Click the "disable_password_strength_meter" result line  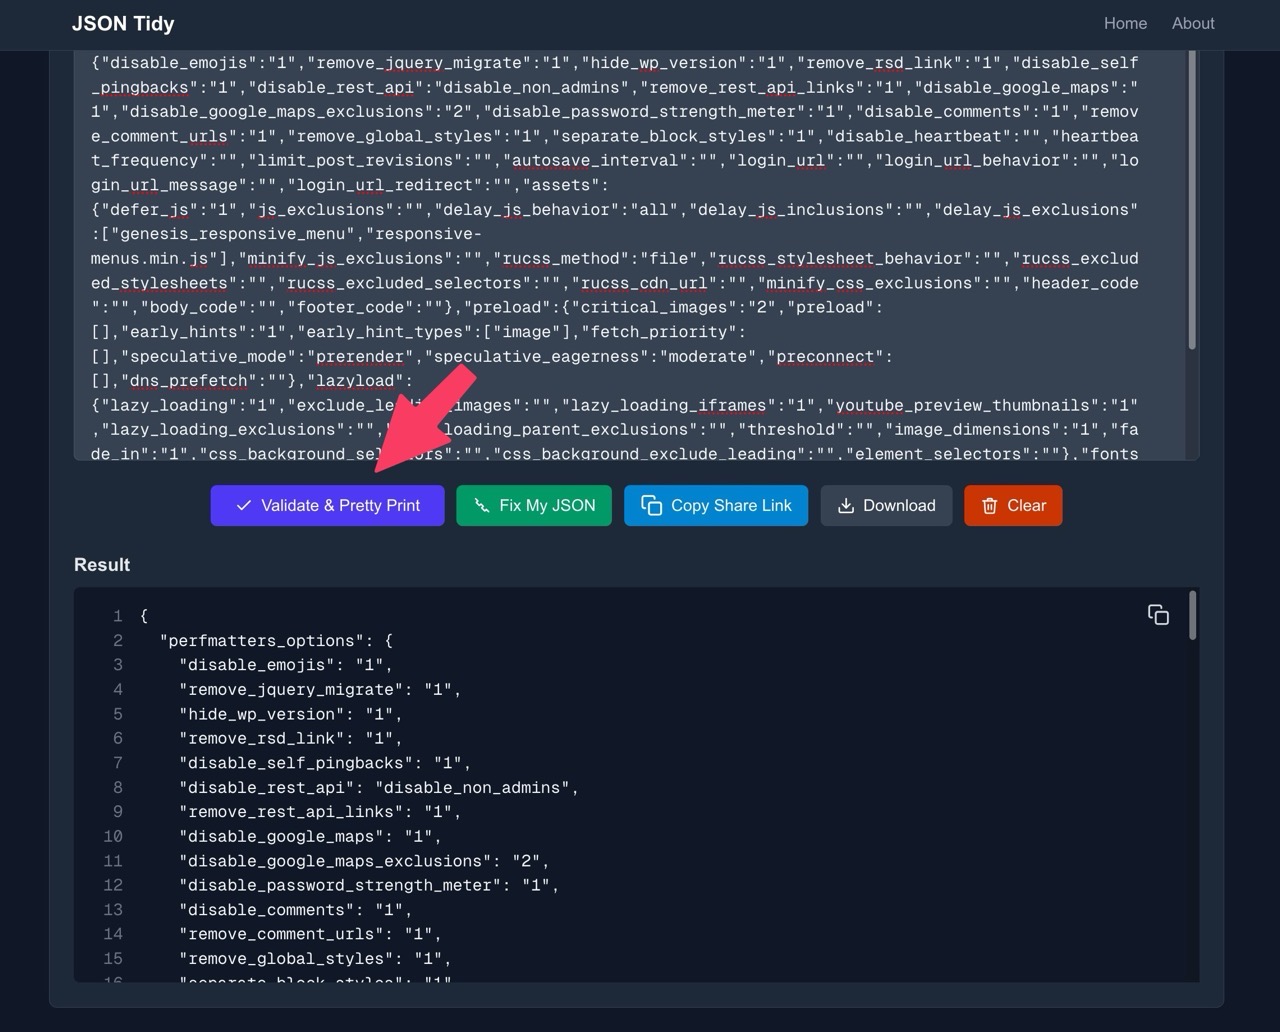click(369, 886)
